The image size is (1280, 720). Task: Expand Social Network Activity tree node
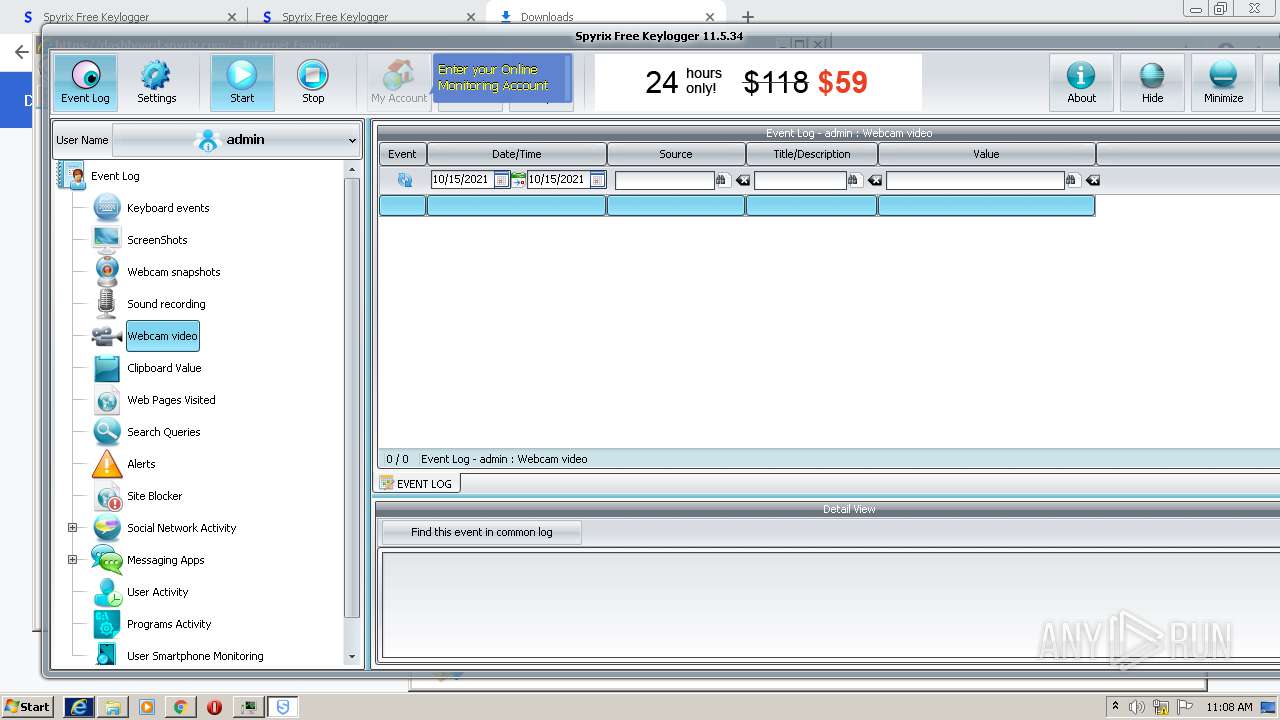pyautogui.click(x=72, y=528)
